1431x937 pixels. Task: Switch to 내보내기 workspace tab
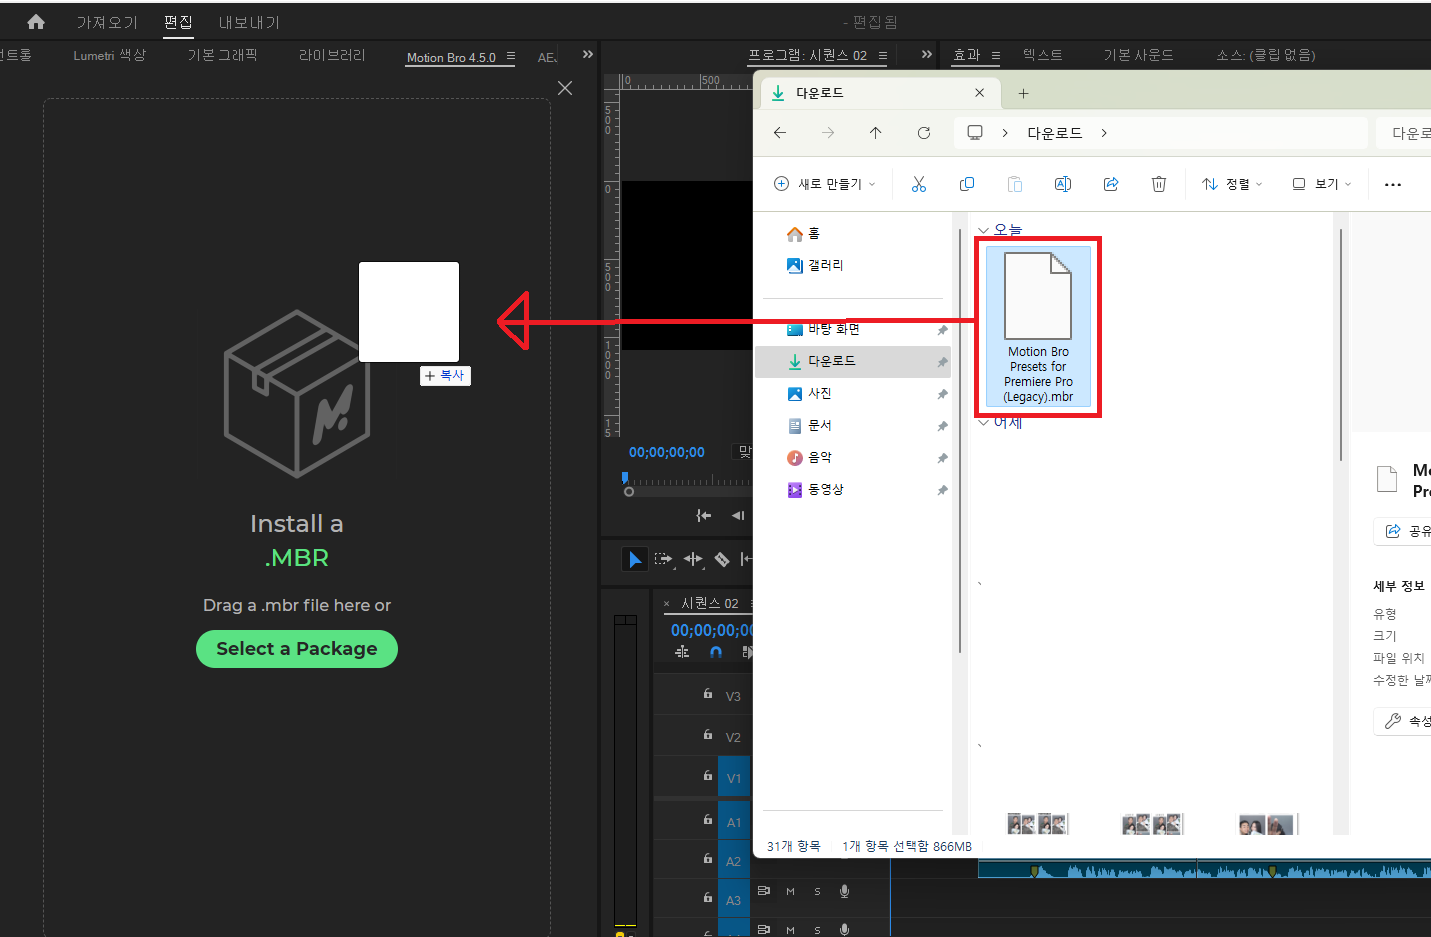(249, 22)
